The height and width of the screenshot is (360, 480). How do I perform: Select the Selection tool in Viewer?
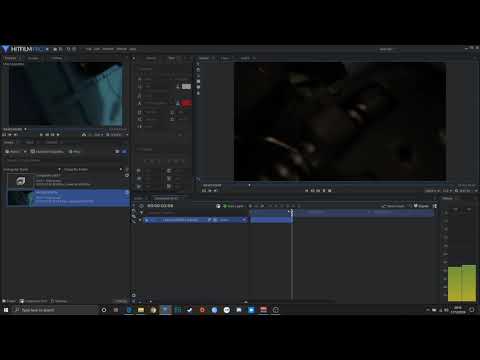pyautogui.click(x=198, y=64)
